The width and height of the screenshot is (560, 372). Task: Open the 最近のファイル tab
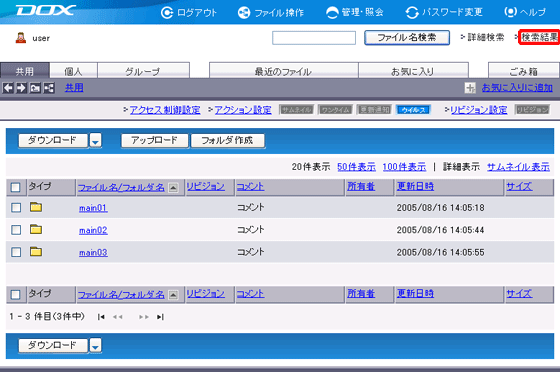pyautogui.click(x=284, y=71)
